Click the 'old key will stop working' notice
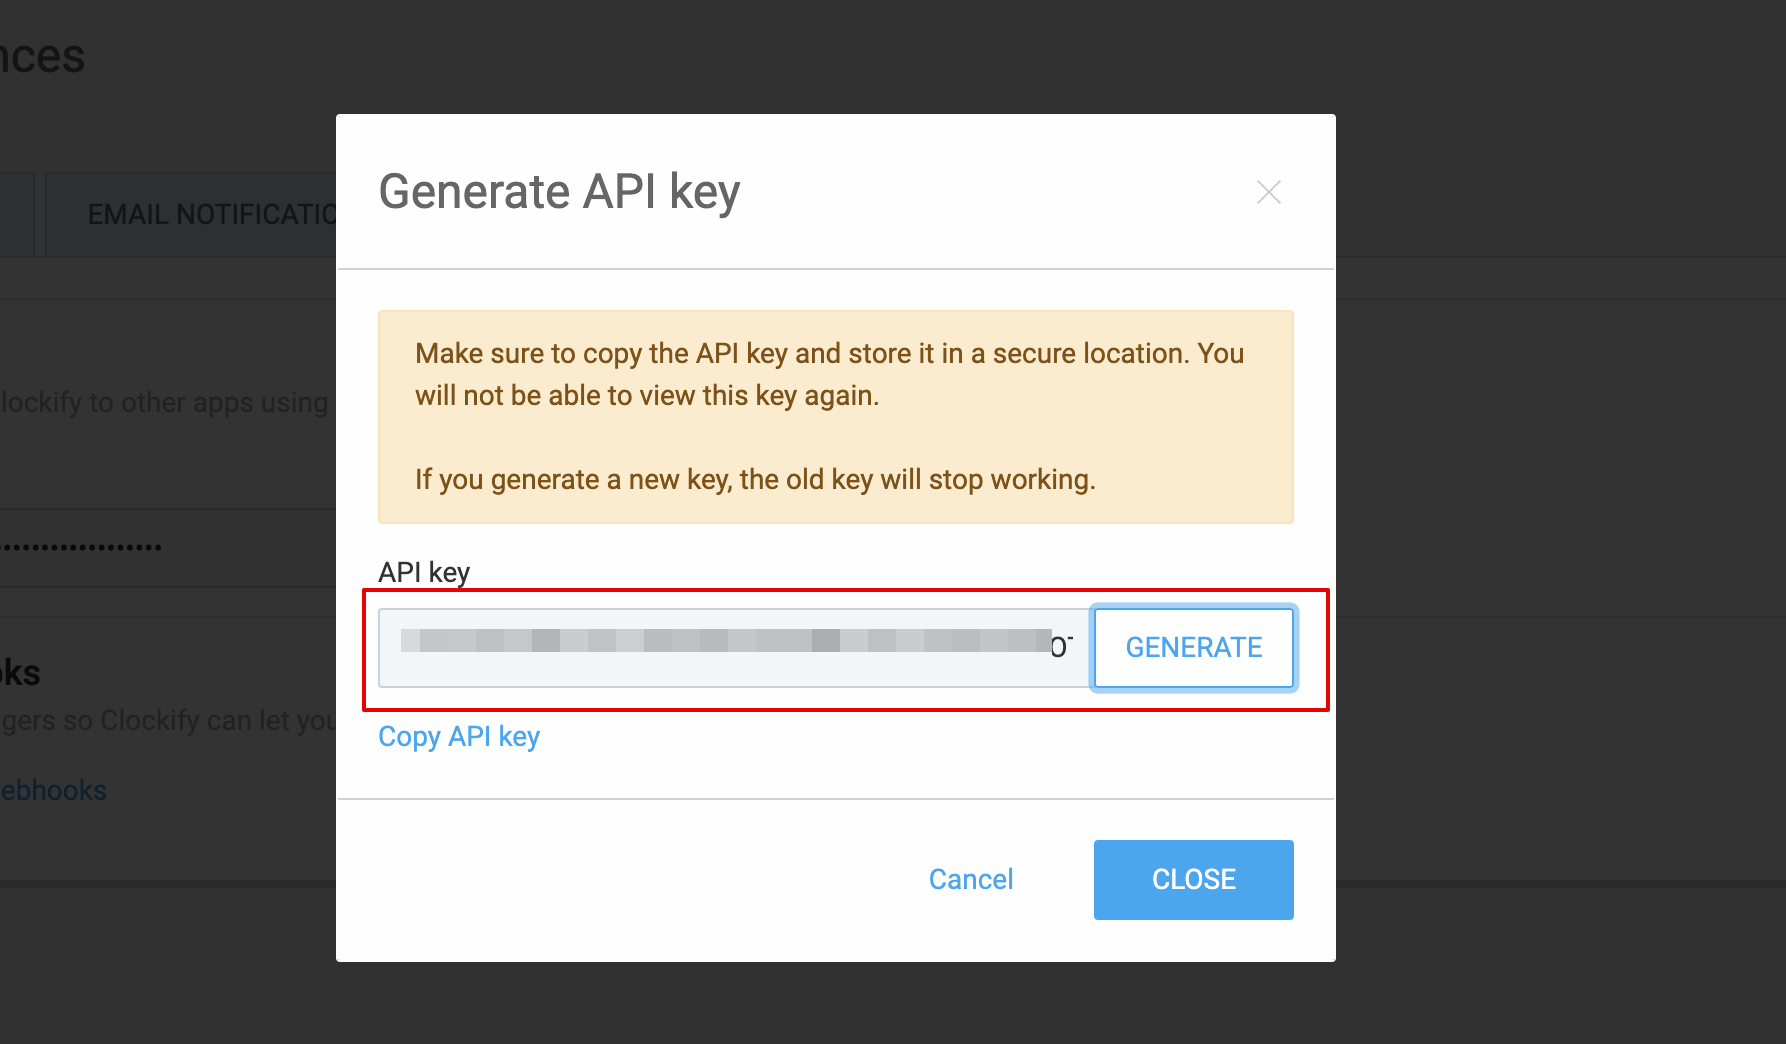The width and height of the screenshot is (1786, 1044). (755, 480)
